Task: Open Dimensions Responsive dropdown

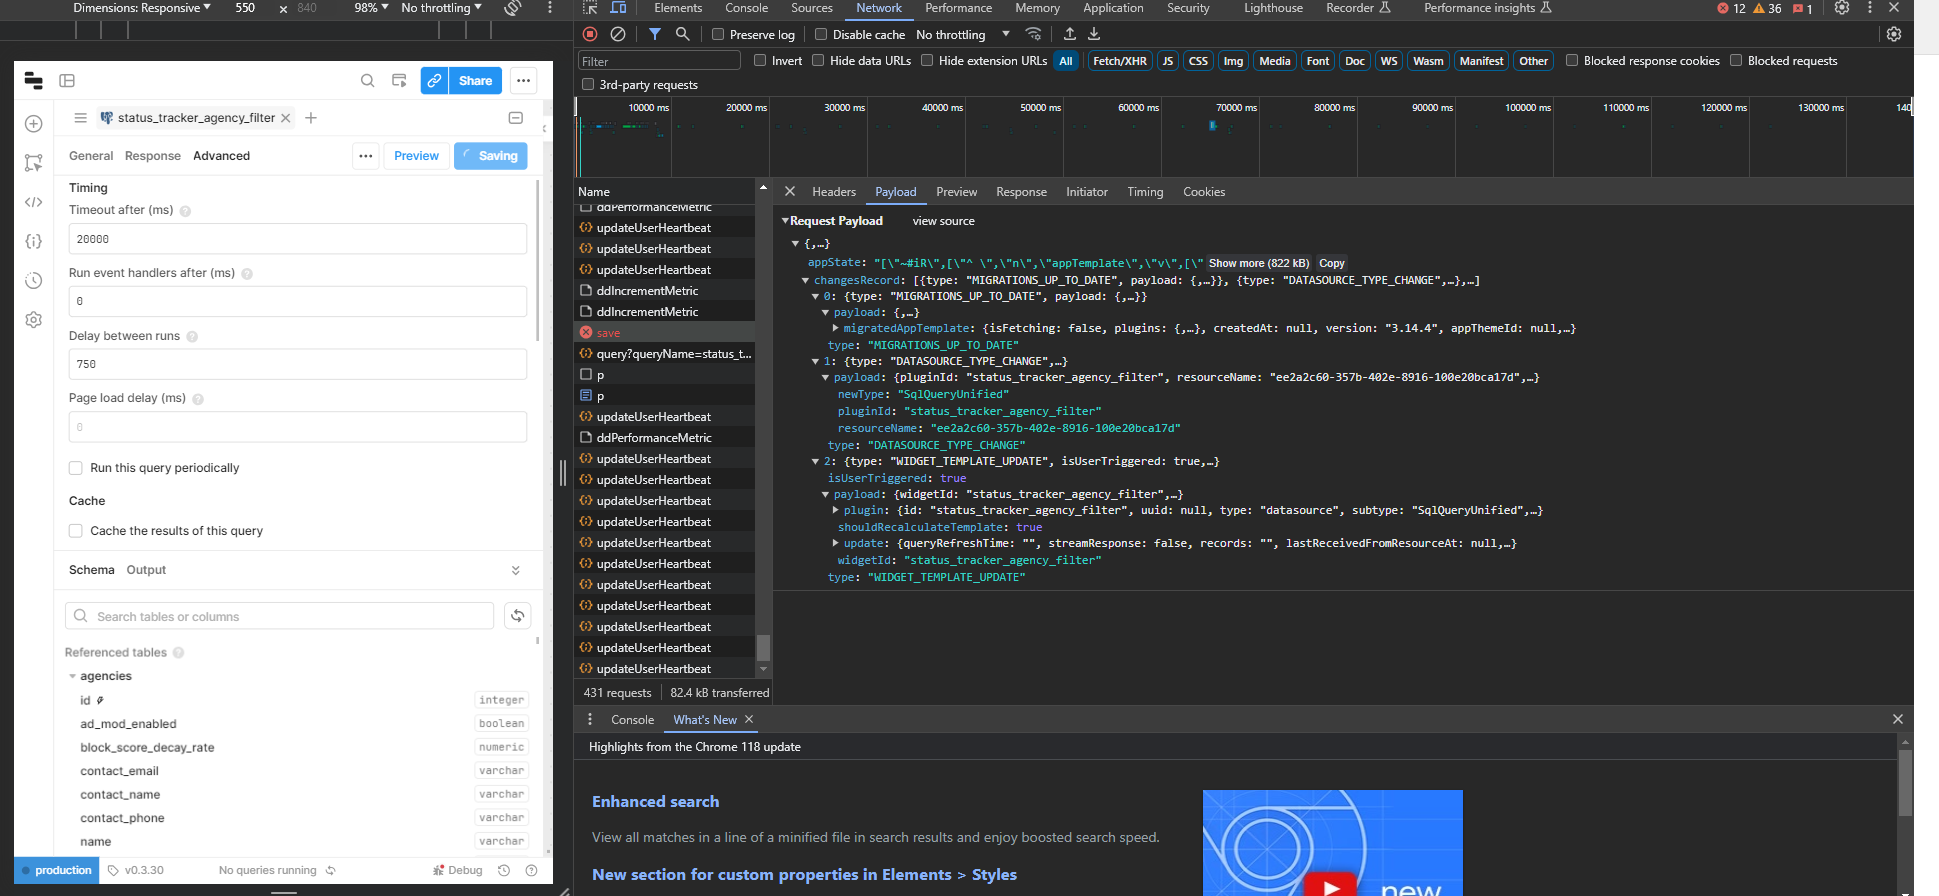Action: (142, 8)
